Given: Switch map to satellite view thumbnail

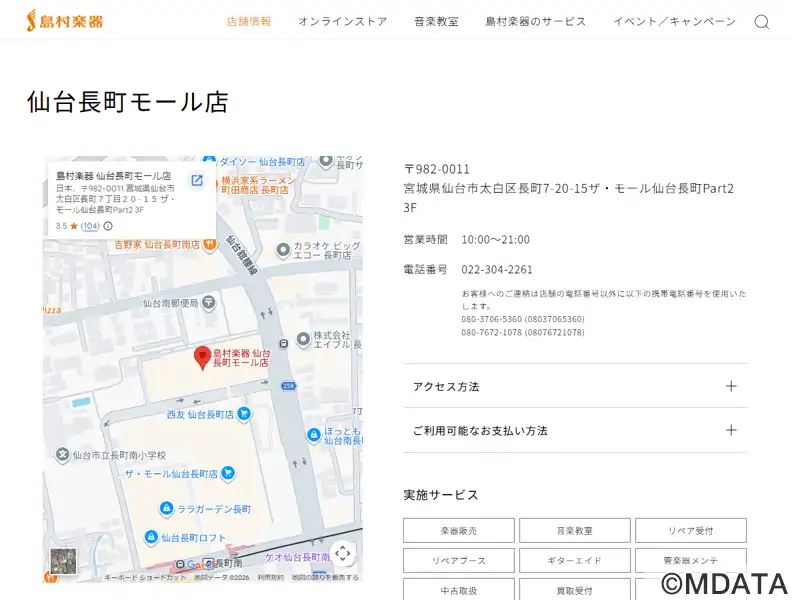Looking at the screenshot, I should [63, 561].
